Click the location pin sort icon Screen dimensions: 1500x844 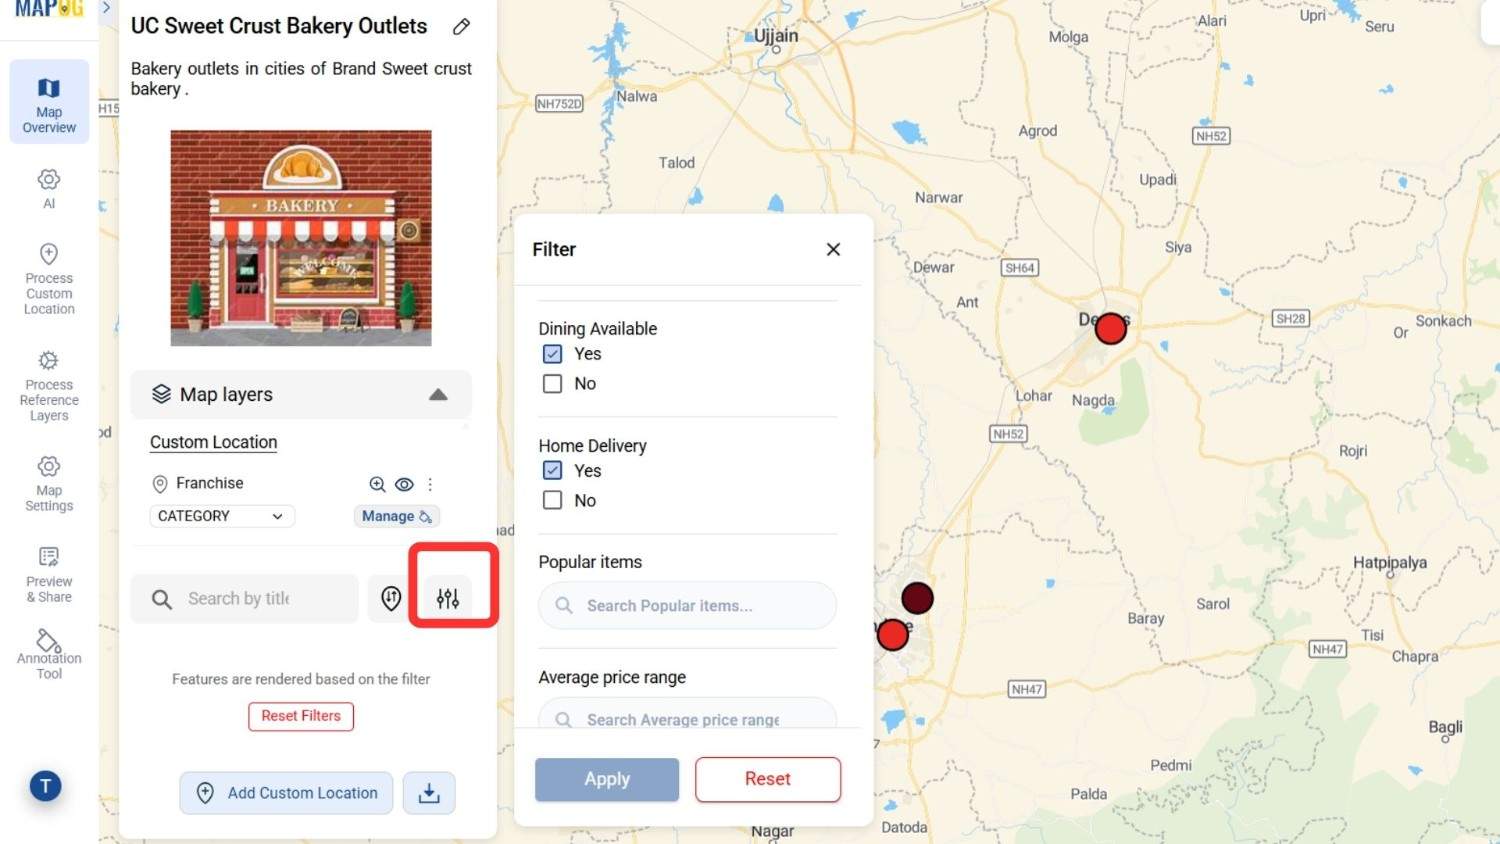pyautogui.click(x=391, y=598)
